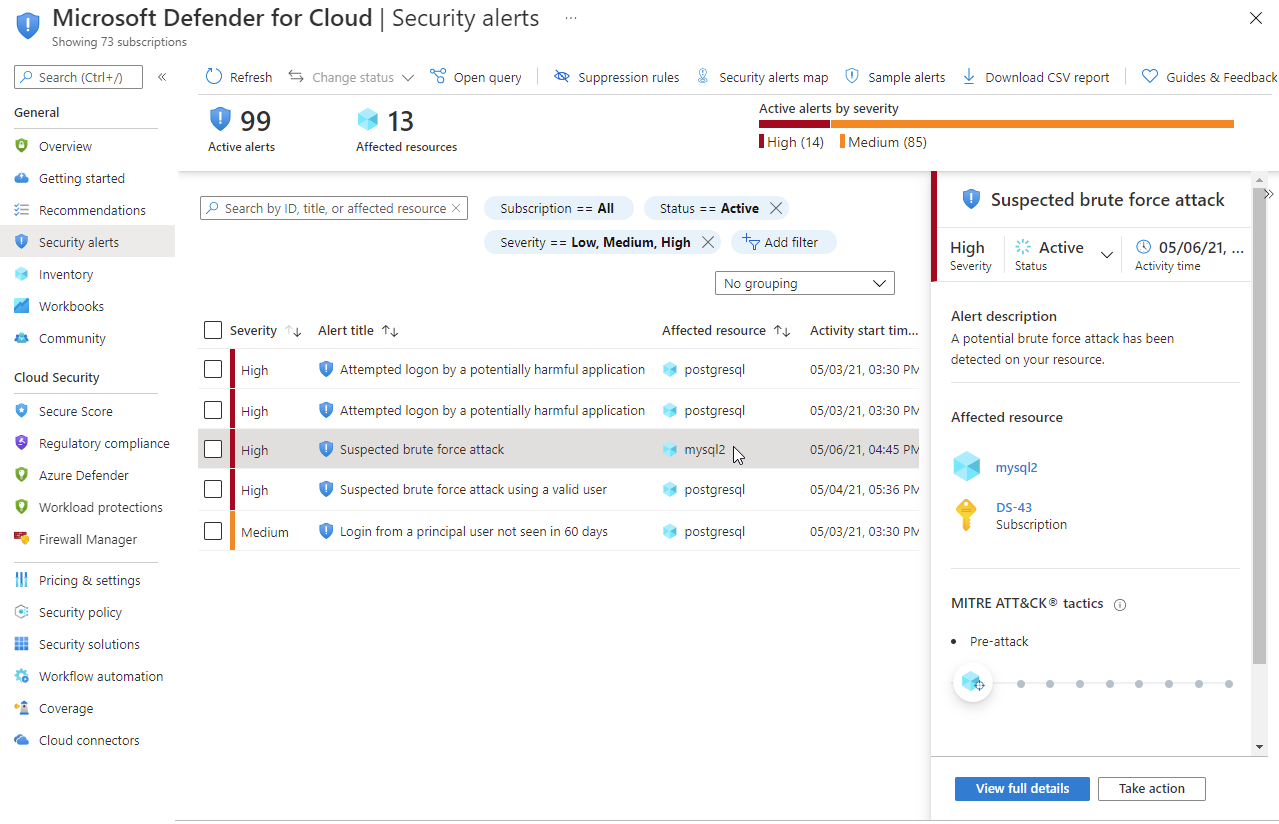Click the Suppression rules eye icon
The width and height of the screenshot is (1279, 824).
click(562, 77)
